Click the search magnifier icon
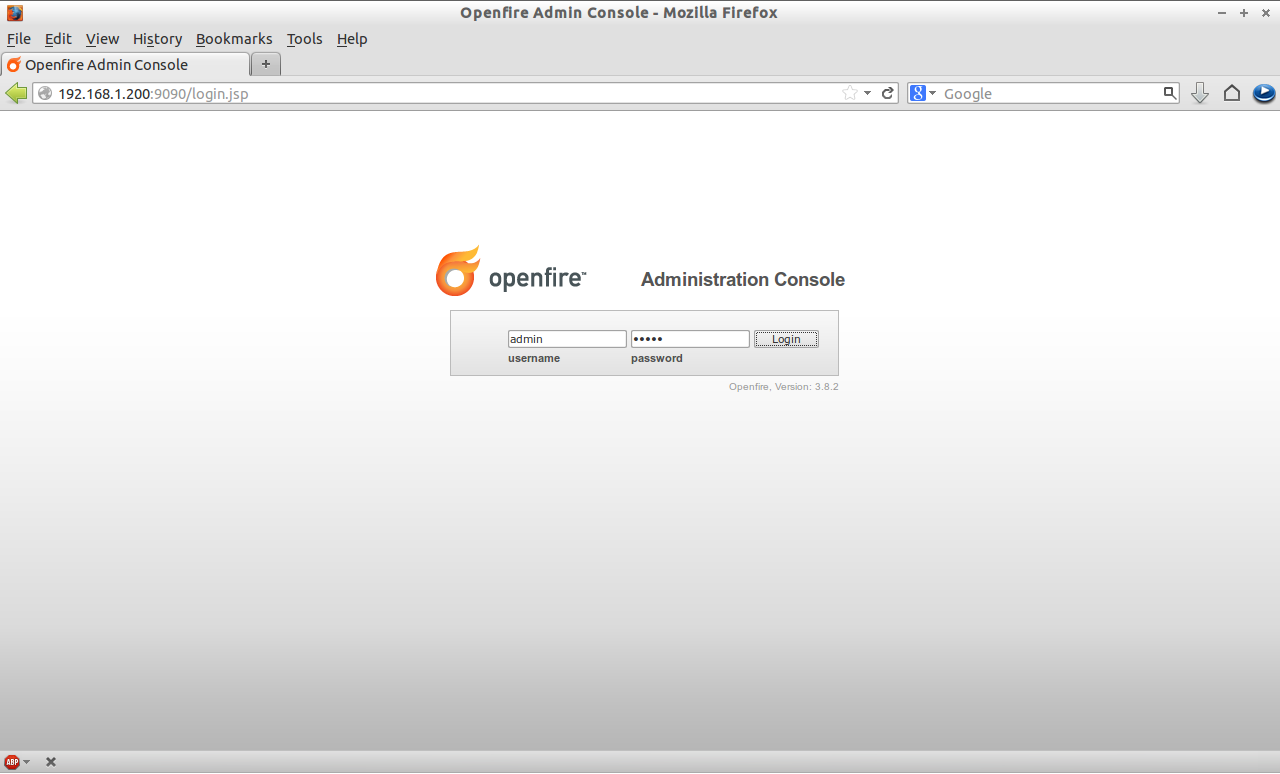This screenshot has height=774, width=1280. (x=1169, y=93)
